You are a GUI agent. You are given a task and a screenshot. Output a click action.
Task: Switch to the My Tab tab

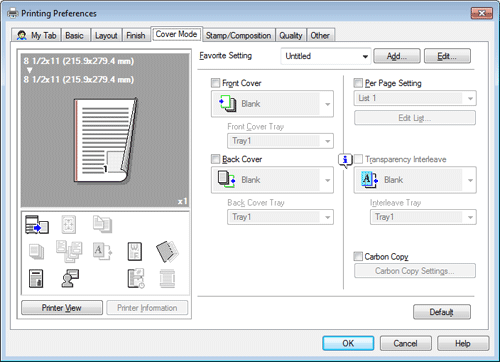pyautogui.click(x=36, y=35)
